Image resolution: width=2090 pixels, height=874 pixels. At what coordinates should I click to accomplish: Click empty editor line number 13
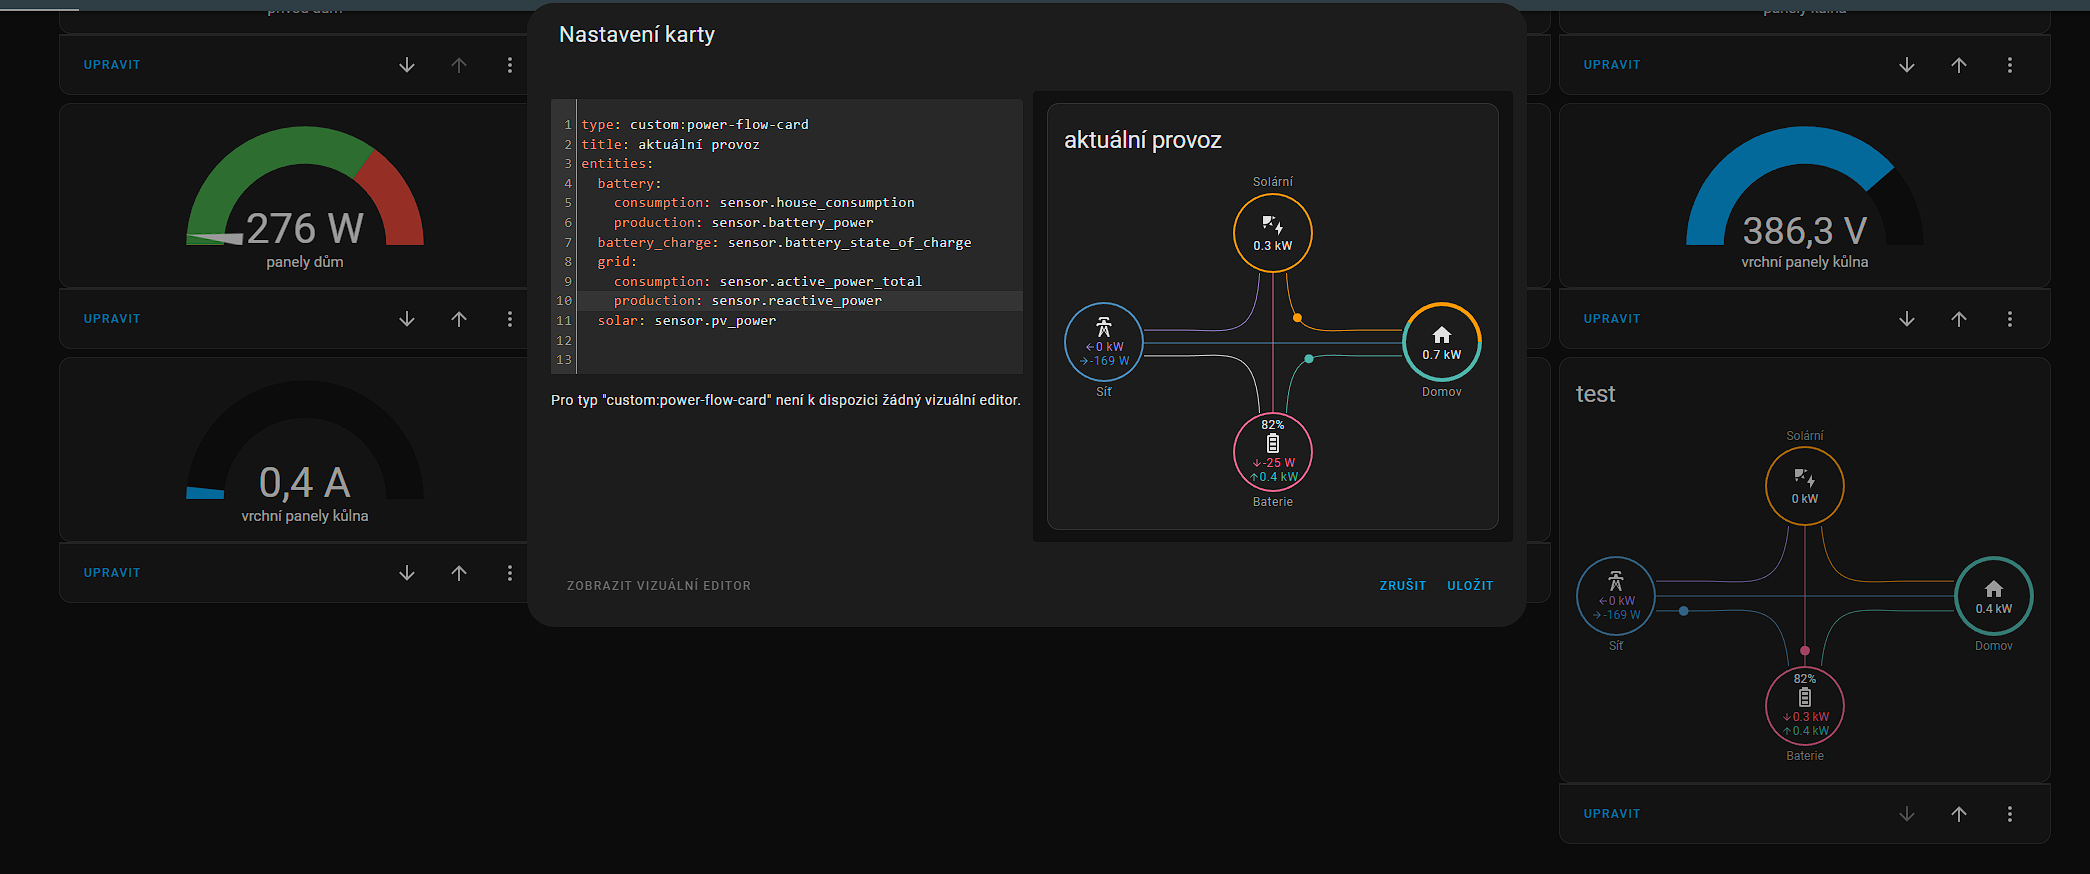(x=564, y=360)
